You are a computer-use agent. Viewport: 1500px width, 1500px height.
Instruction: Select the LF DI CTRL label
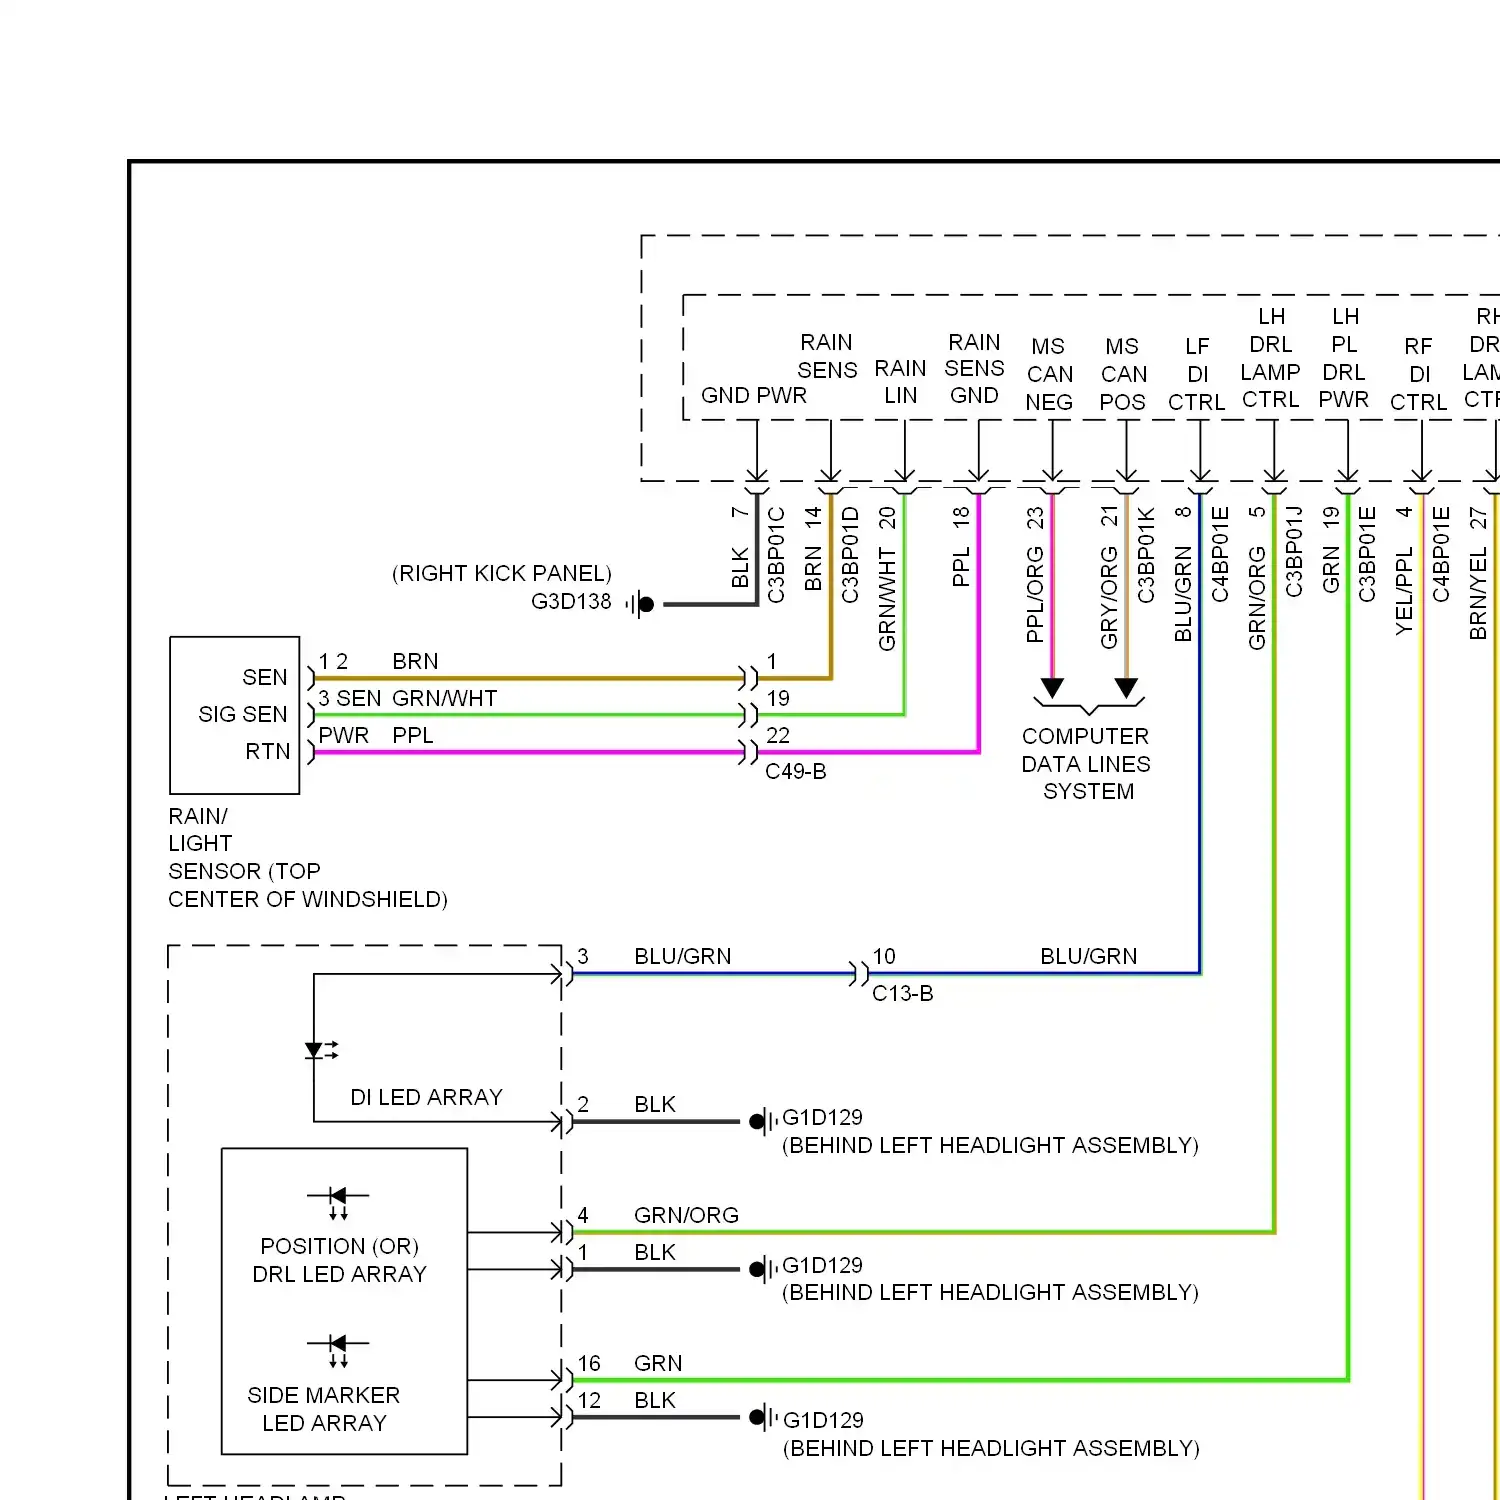pyautogui.click(x=1197, y=375)
